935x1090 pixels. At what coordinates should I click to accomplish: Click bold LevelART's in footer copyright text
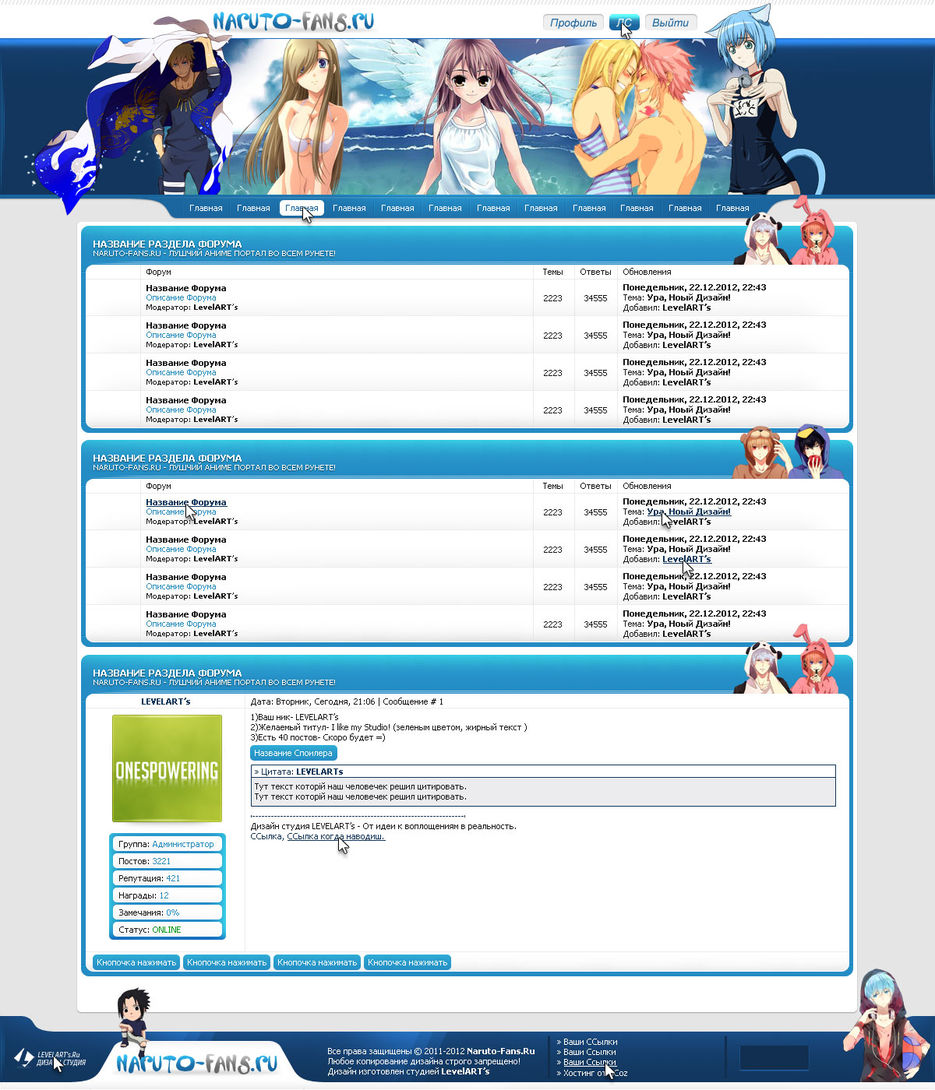[x=465, y=1071]
